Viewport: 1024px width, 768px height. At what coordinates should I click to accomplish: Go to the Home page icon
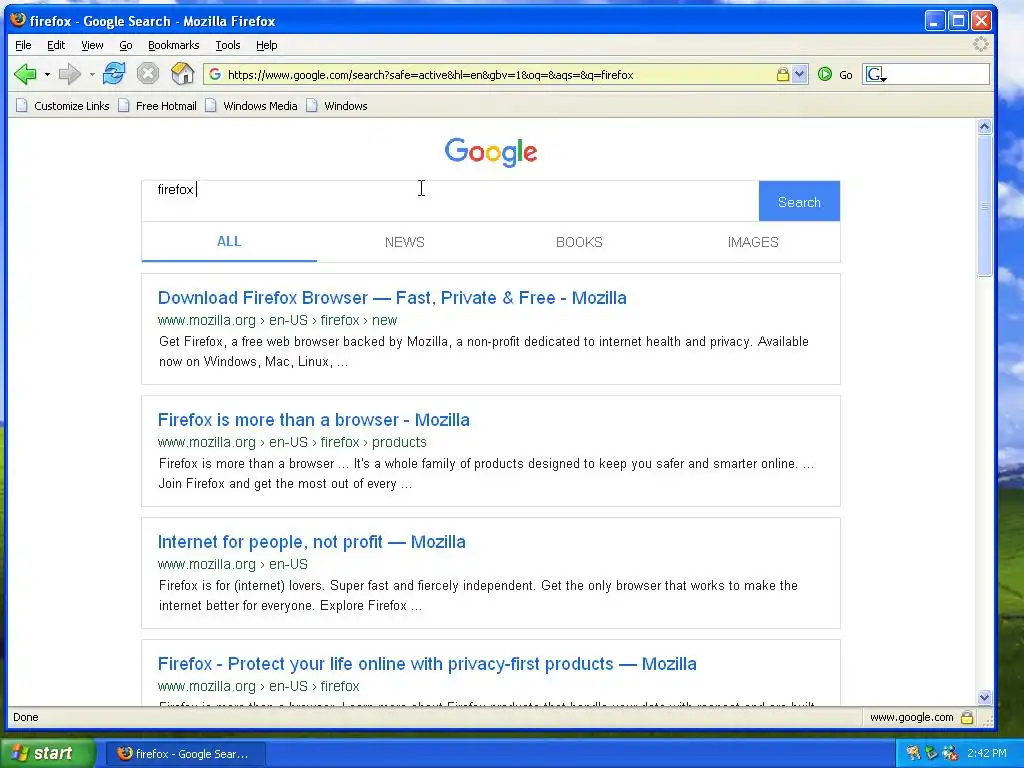point(182,73)
